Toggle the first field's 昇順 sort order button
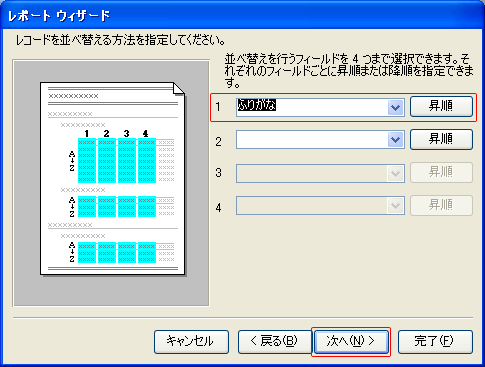The height and width of the screenshot is (367, 485). 441,107
